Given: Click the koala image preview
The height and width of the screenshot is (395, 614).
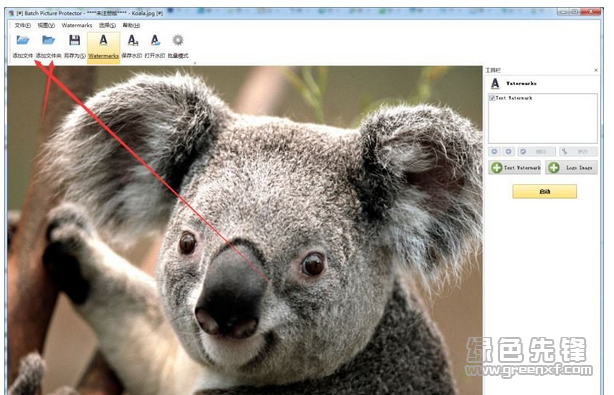Looking at the screenshot, I should (x=245, y=230).
